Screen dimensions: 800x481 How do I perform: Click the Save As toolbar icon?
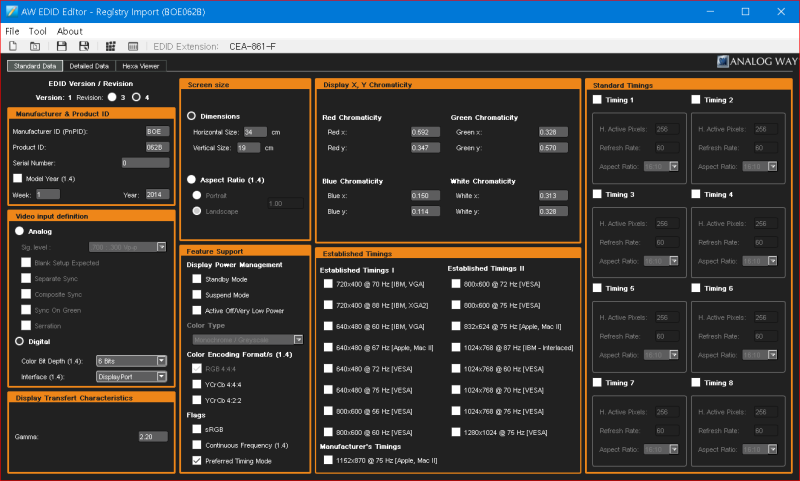click(x=83, y=46)
